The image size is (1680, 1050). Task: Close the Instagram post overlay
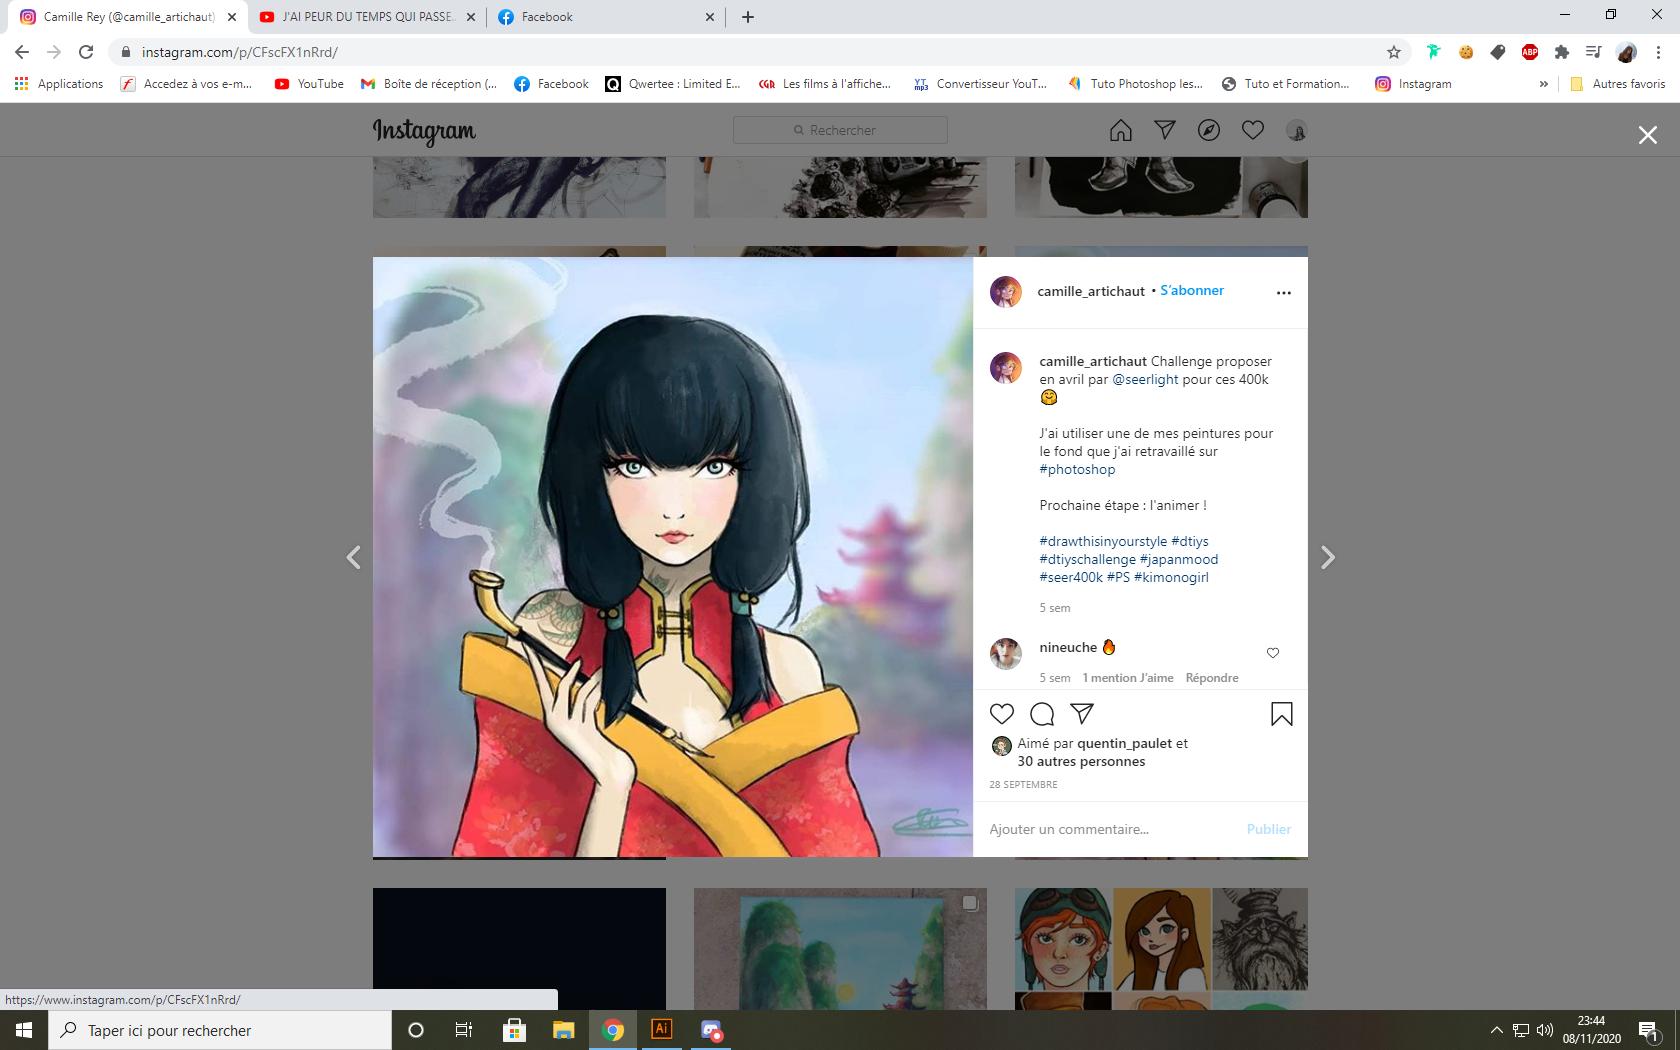pos(1647,134)
